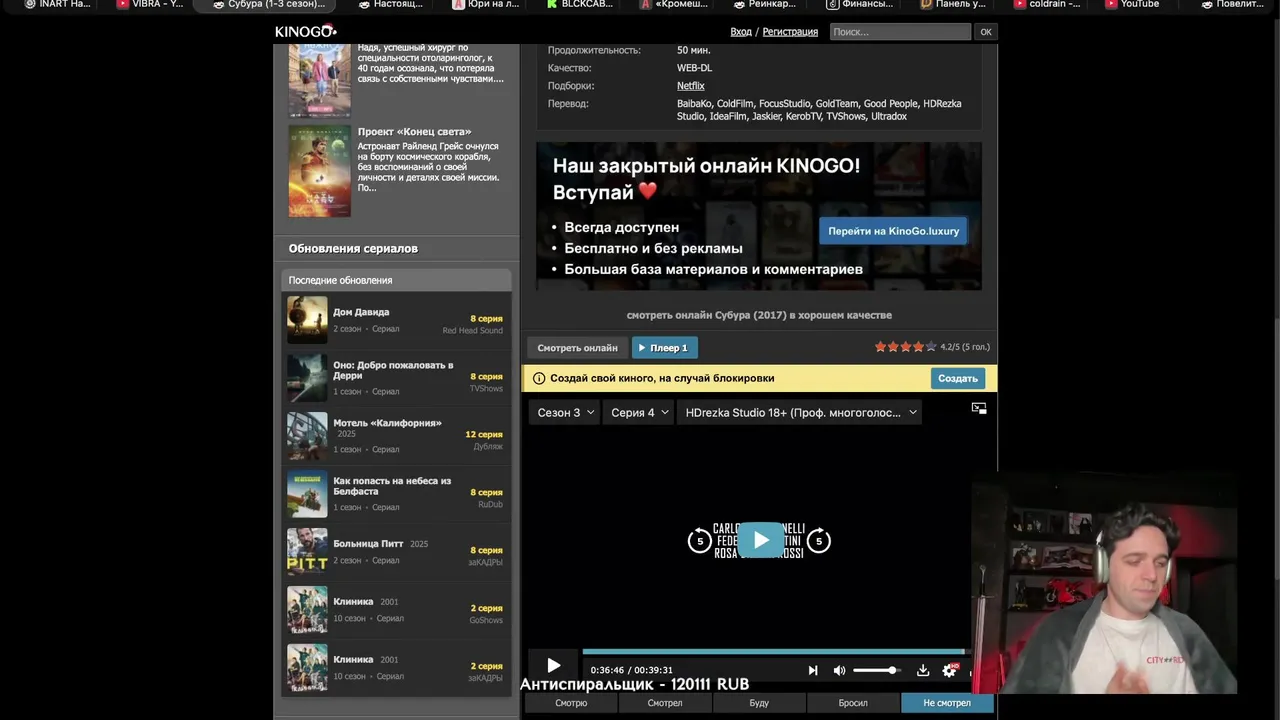Screen dimensions: 1280x720
Task: Mute the player's speaker icon
Action: (x=839, y=670)
